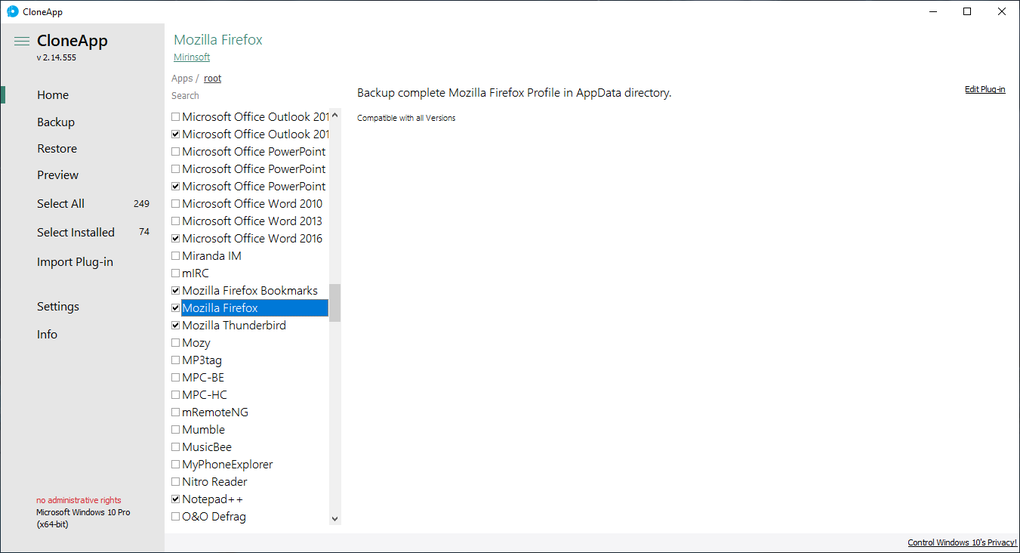Open Restore in the sidebar

click(x=57, y=149)
